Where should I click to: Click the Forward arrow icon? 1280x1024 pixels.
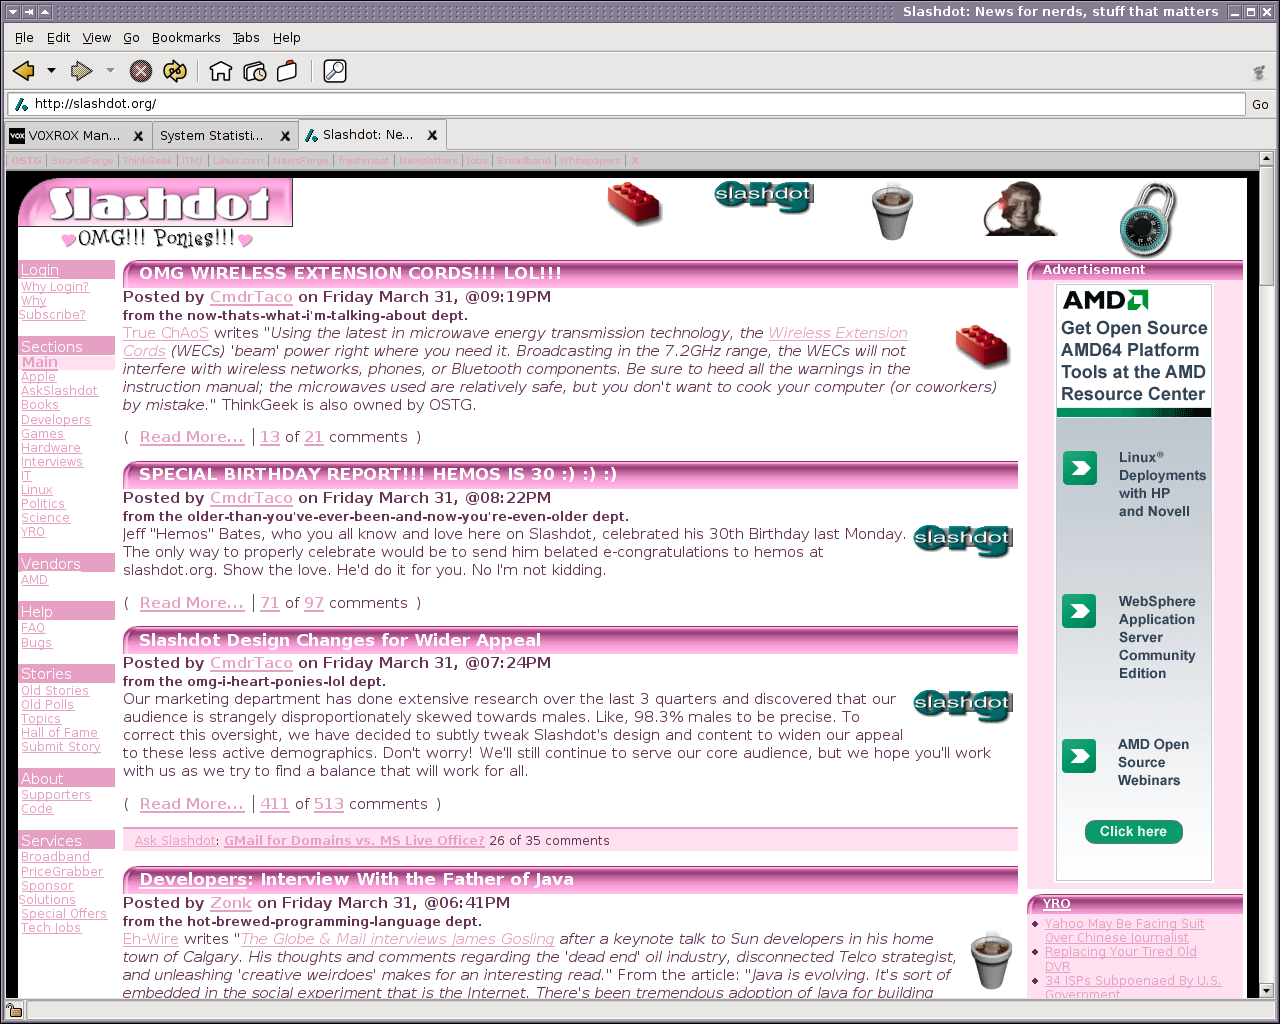[x=81, y=71]
